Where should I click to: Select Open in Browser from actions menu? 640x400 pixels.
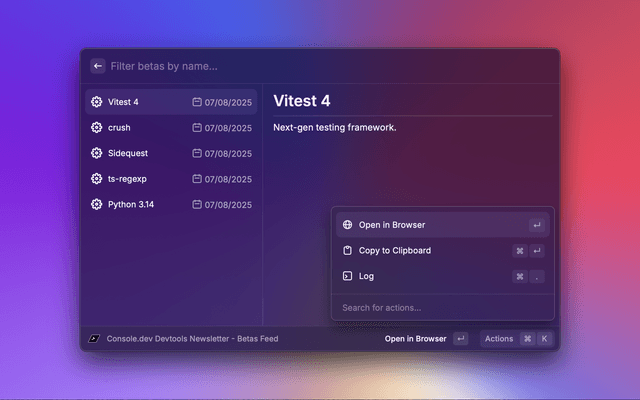(x=392, y=225)
